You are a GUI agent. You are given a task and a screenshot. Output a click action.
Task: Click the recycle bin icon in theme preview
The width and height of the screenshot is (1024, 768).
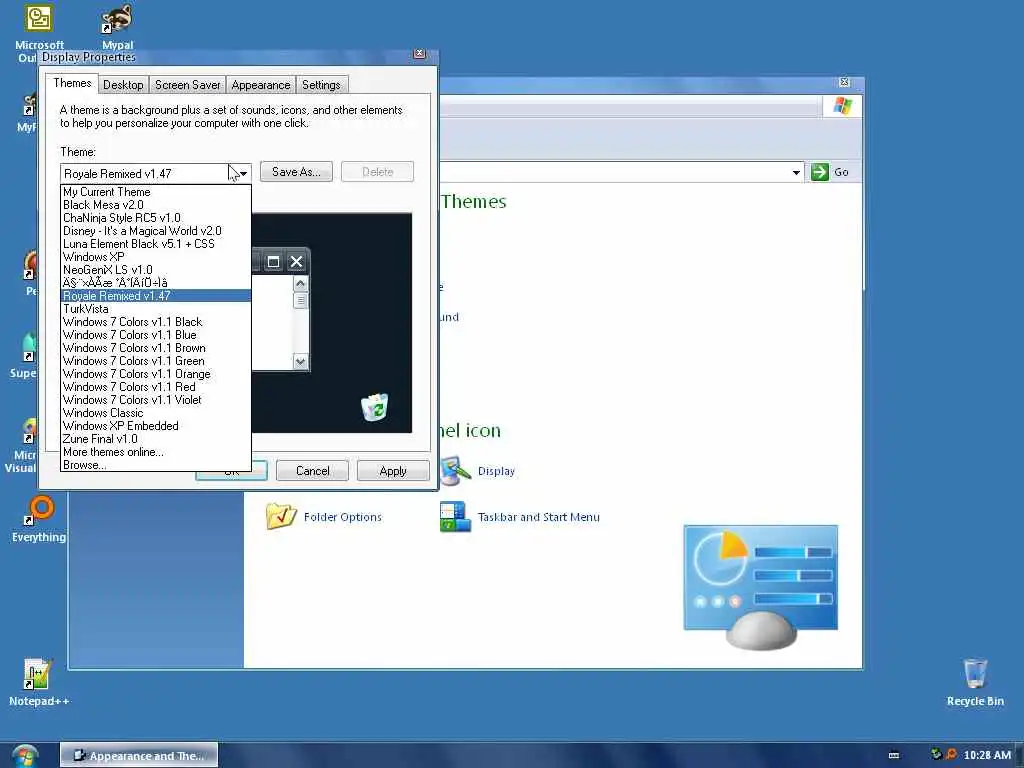click(375, 407)
